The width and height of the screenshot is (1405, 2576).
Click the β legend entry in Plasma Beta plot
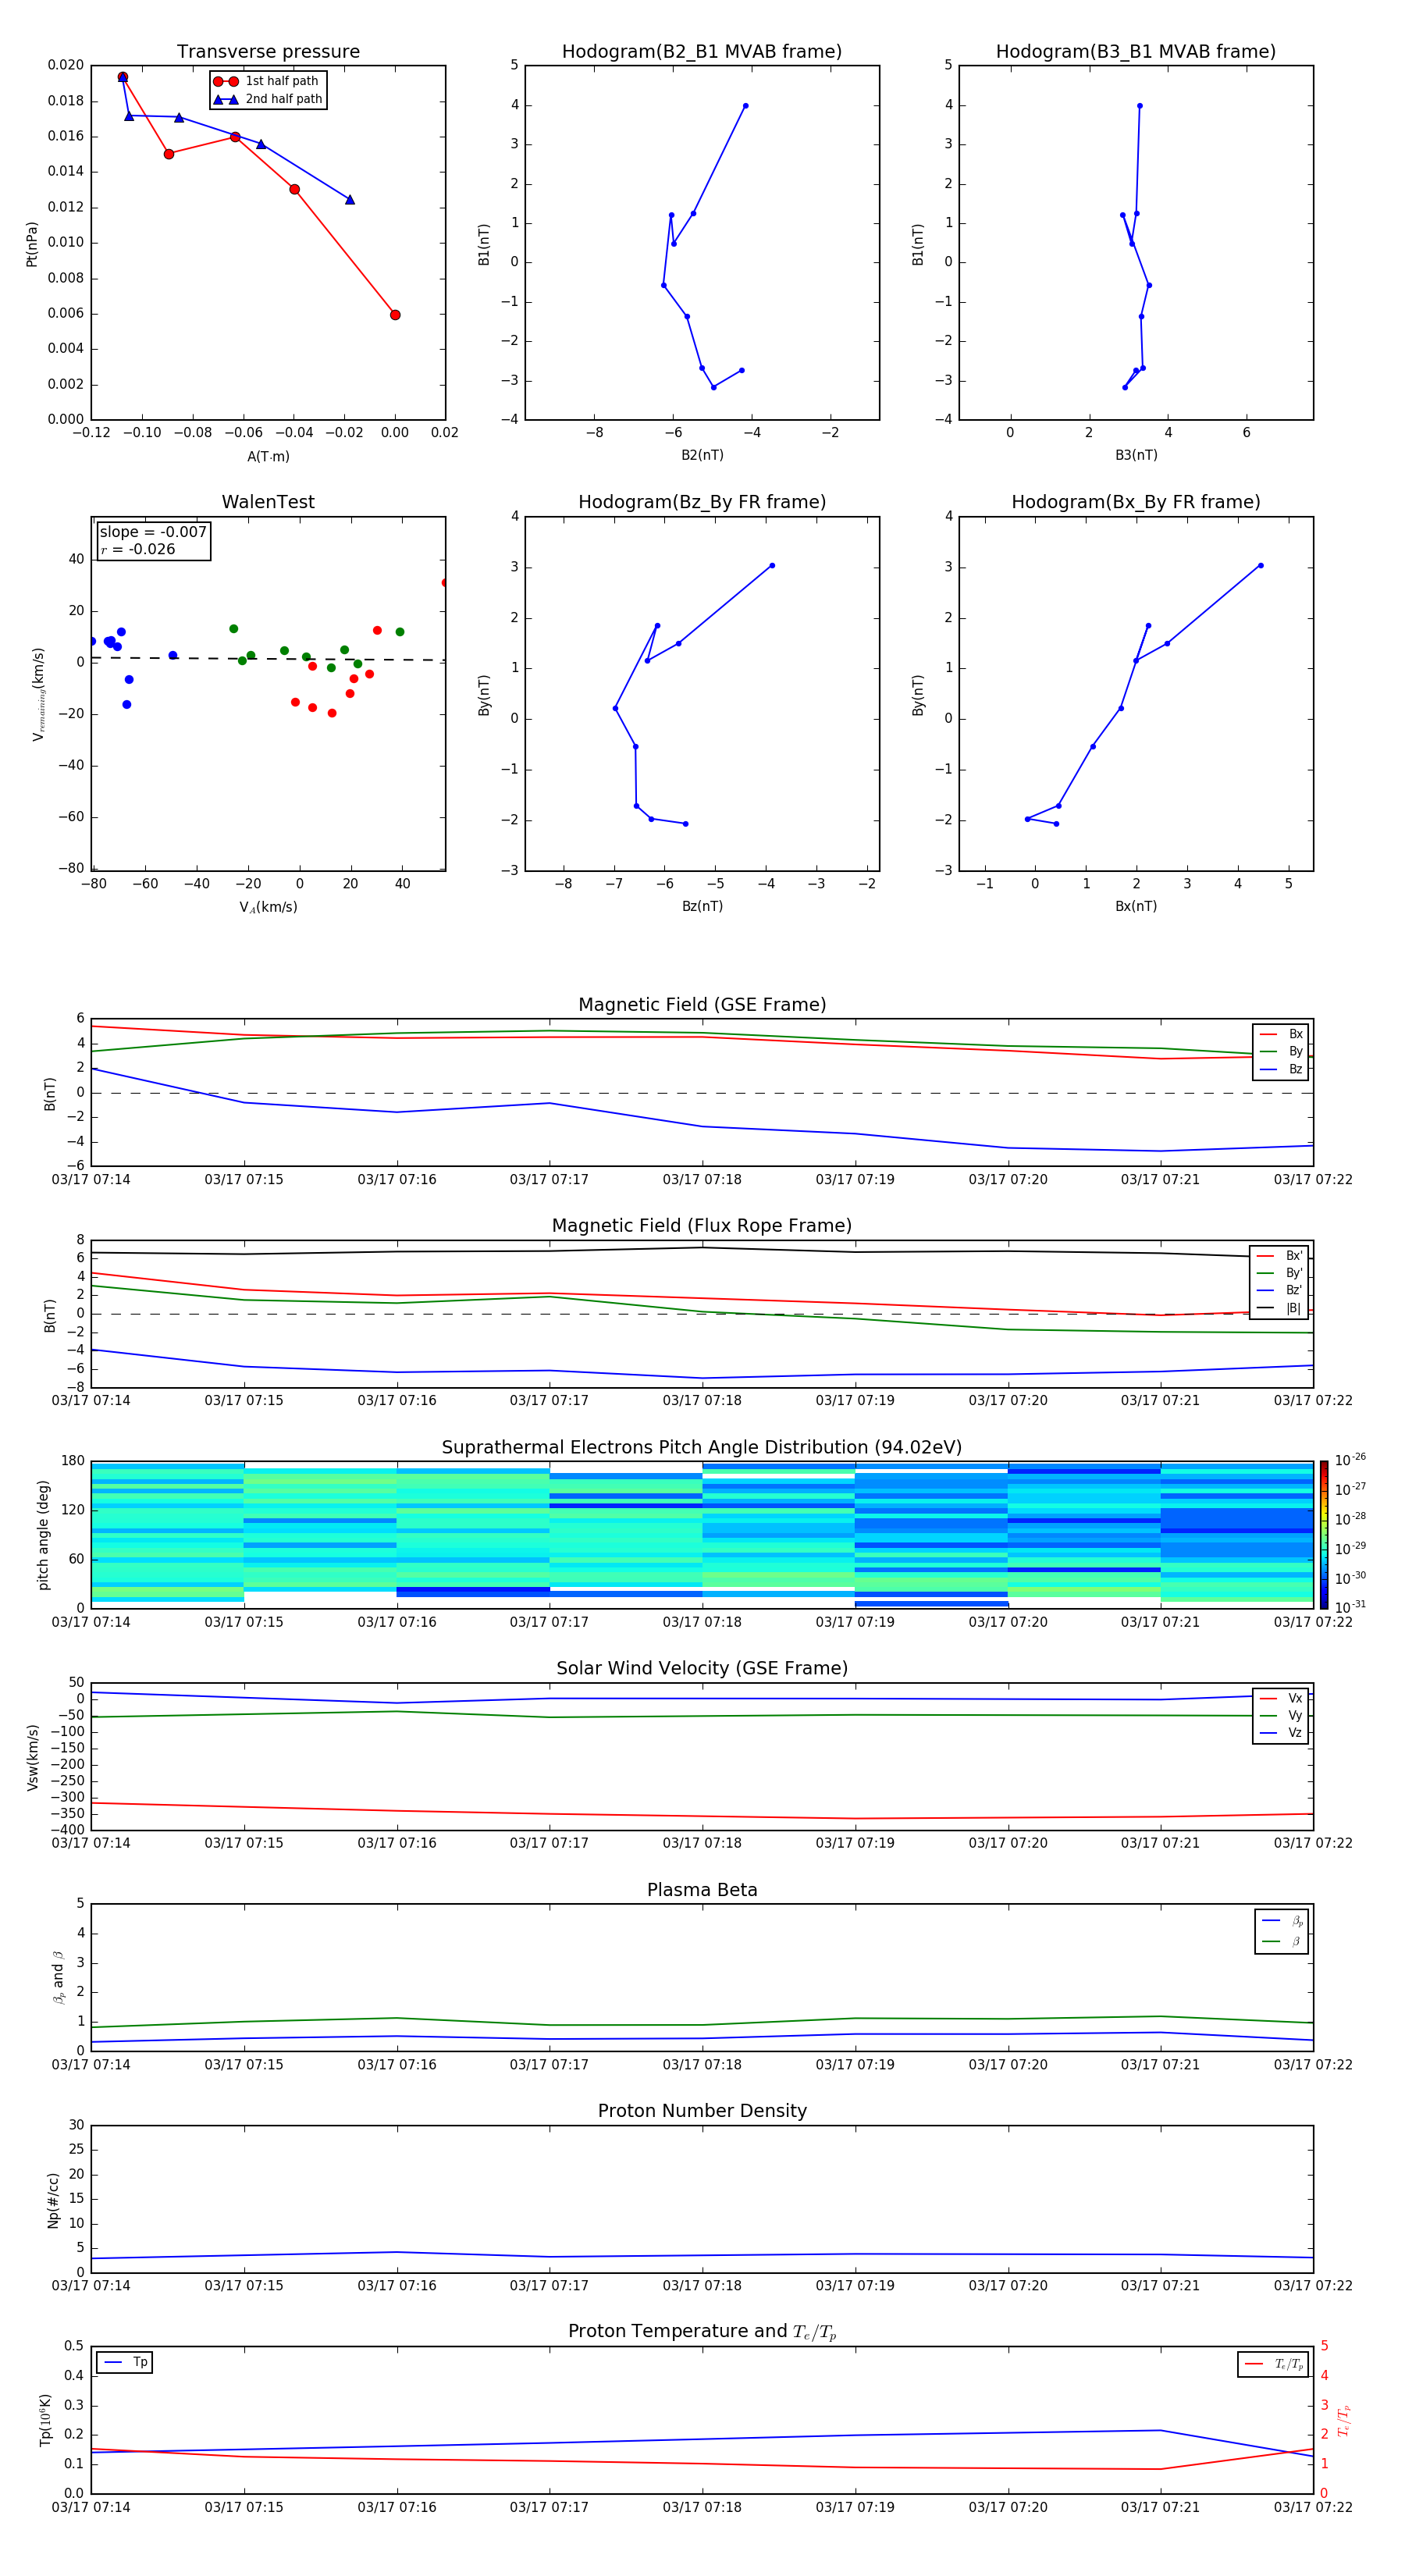pyautogui.click(x=1282, y=1941)
